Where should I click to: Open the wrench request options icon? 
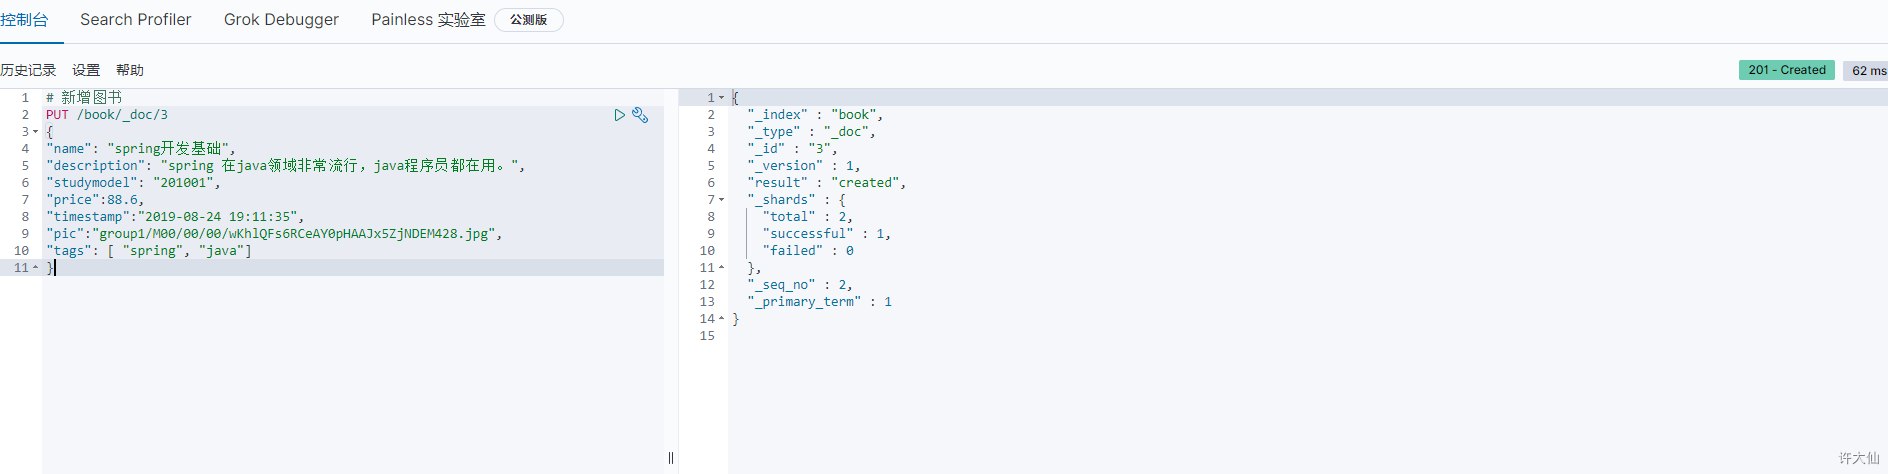[x=640, y=115]
